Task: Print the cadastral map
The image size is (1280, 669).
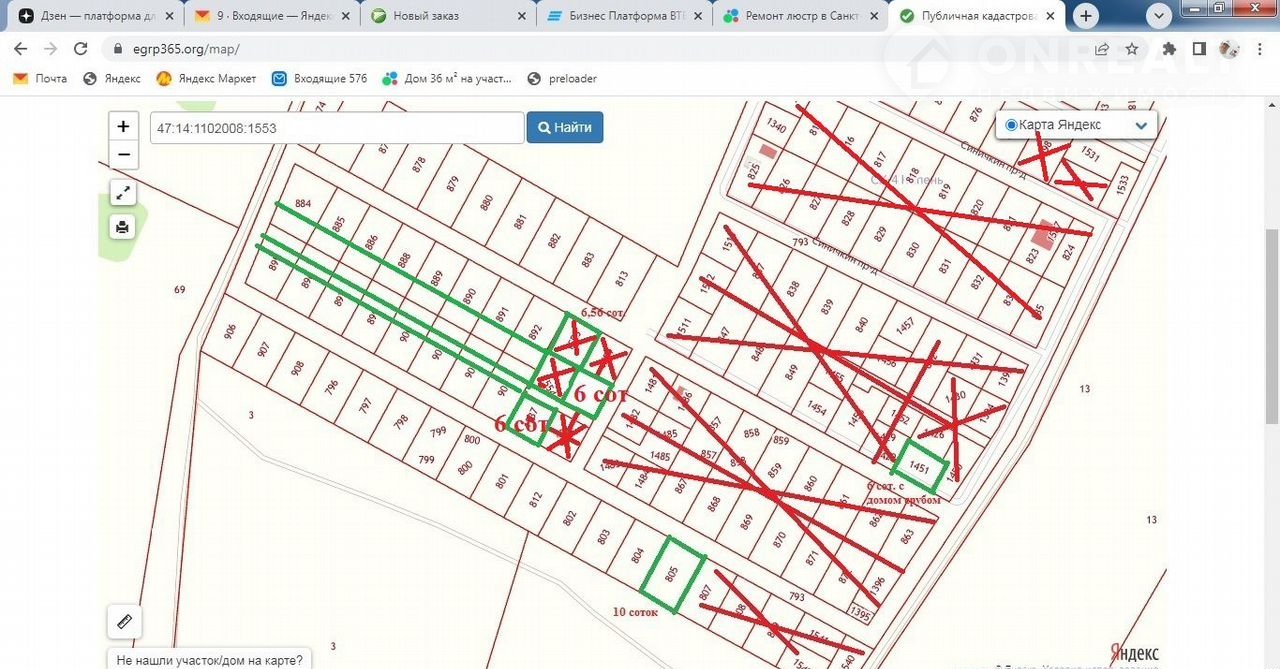Action: tap(122, 227)
